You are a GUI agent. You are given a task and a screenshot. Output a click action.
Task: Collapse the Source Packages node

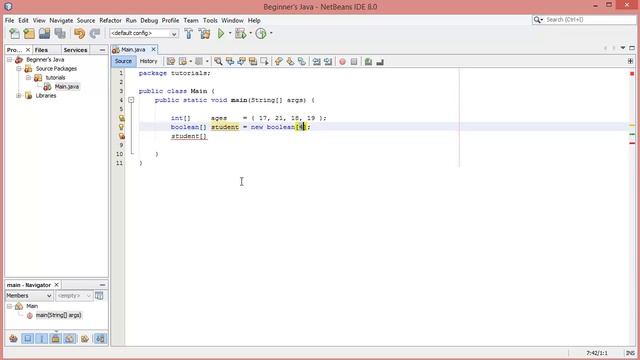tap(19, 69)
